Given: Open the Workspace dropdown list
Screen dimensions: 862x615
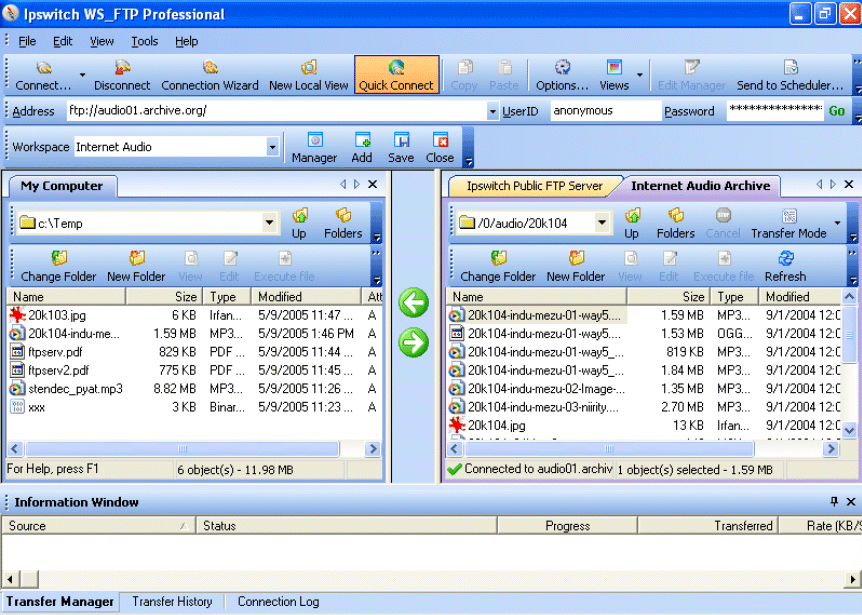Looking at the screenshot, I should [272, 147].
